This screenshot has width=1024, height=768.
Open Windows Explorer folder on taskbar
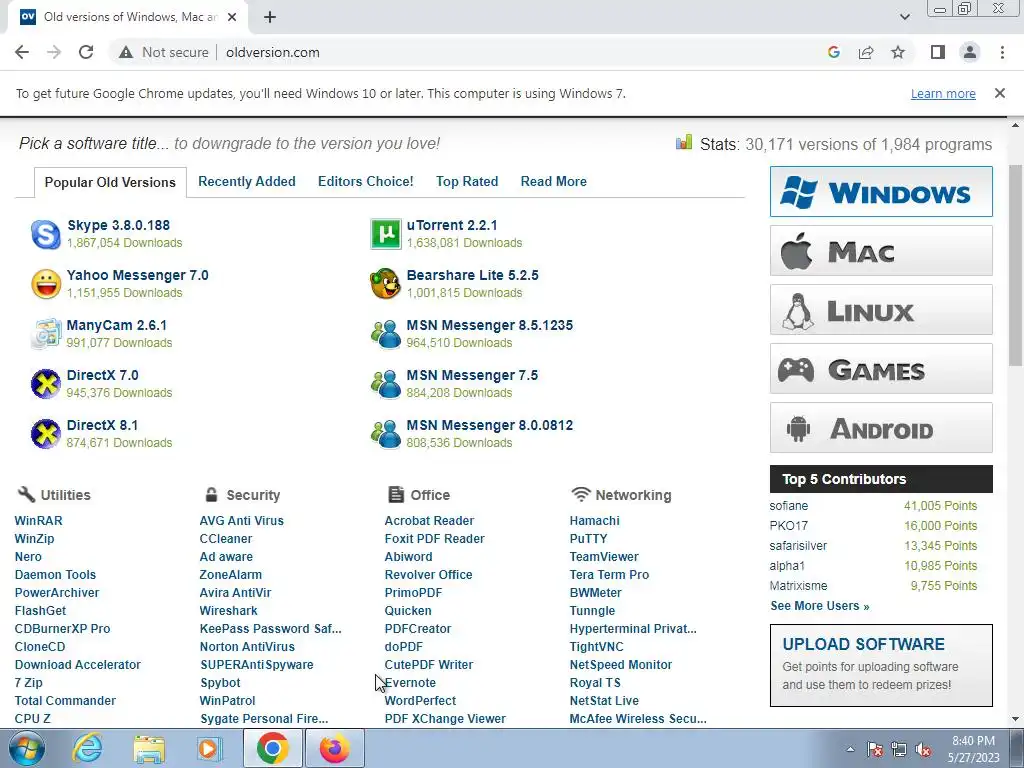tap(149, 748)
